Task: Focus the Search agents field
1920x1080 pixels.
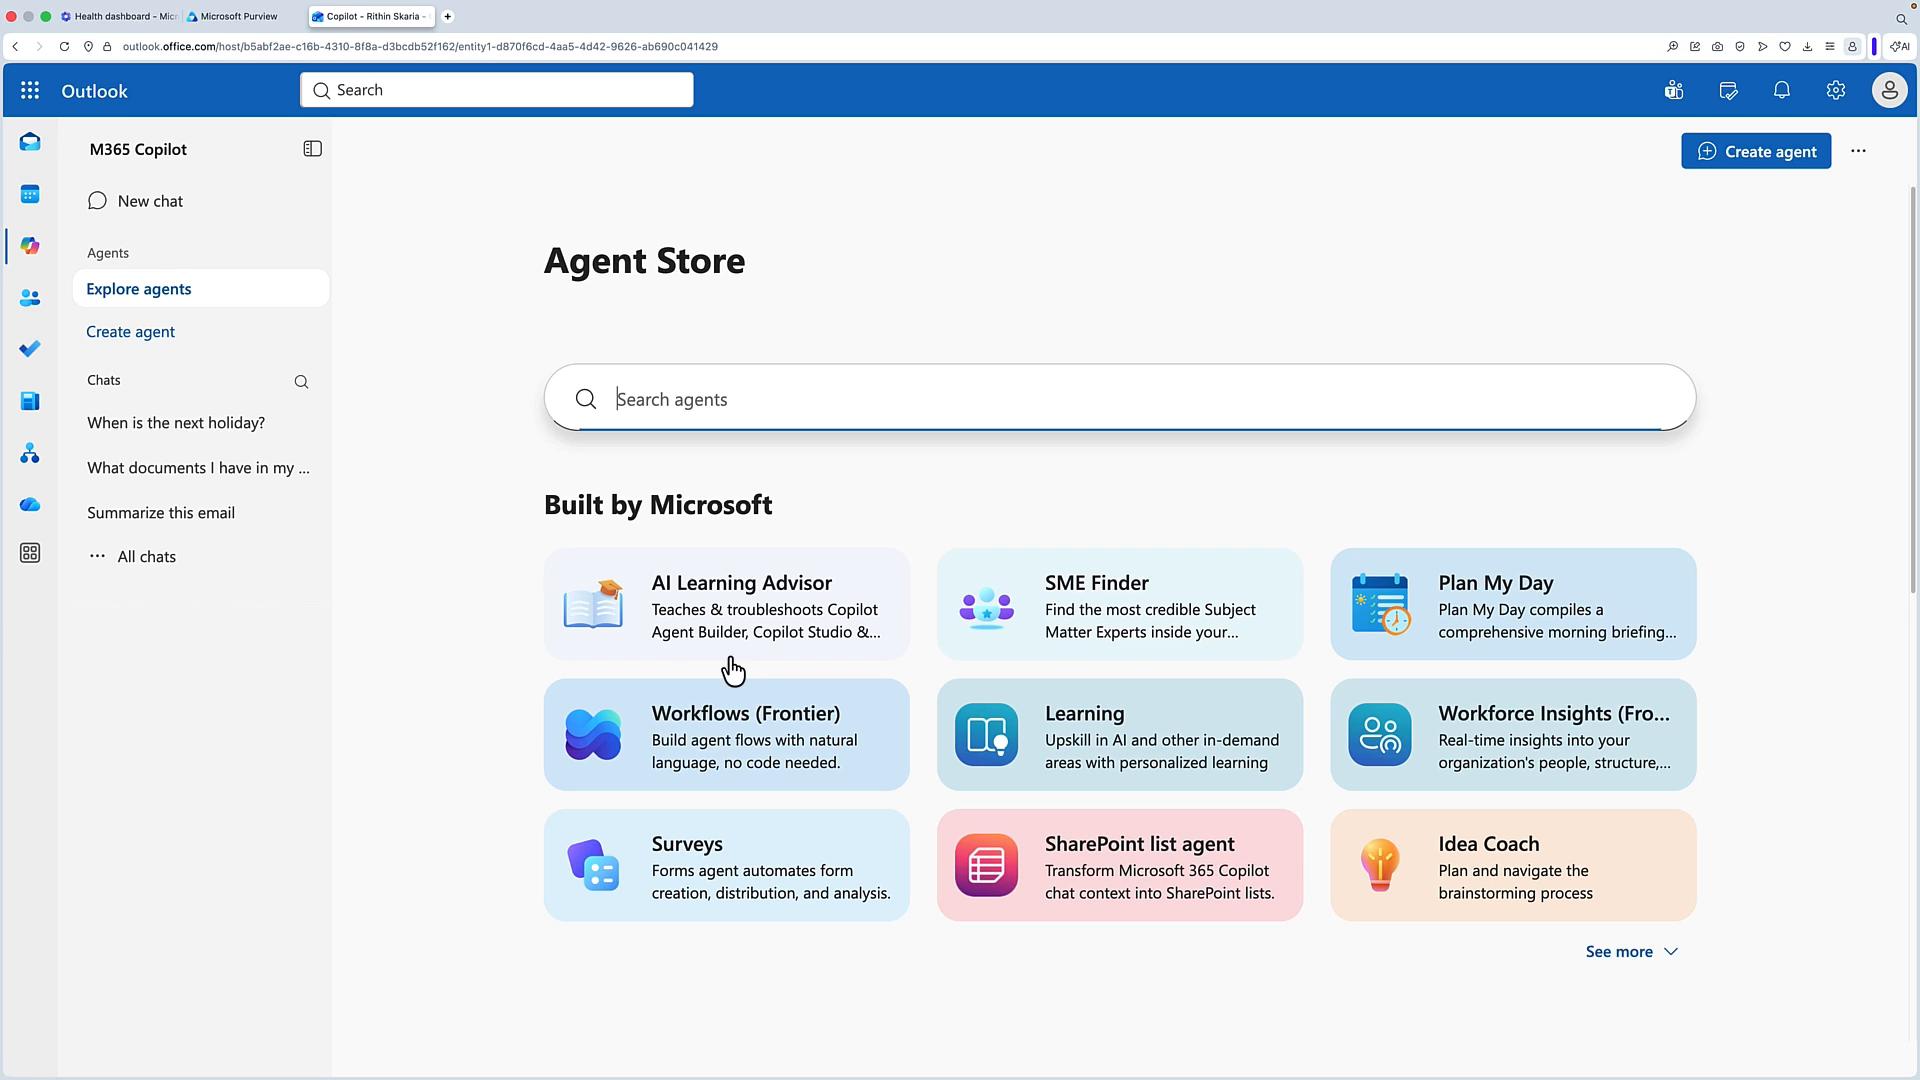Action: (1120, 398)
